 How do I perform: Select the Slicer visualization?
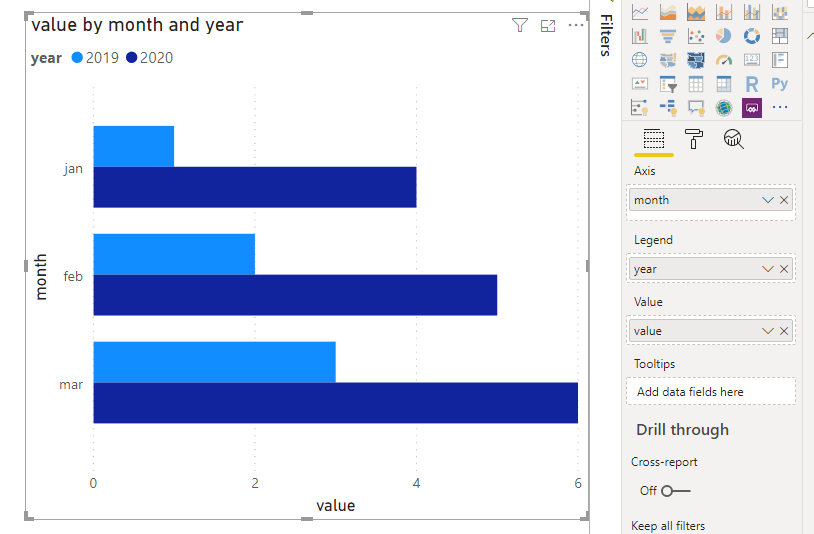pyautogui.click(x=668, y=84)
